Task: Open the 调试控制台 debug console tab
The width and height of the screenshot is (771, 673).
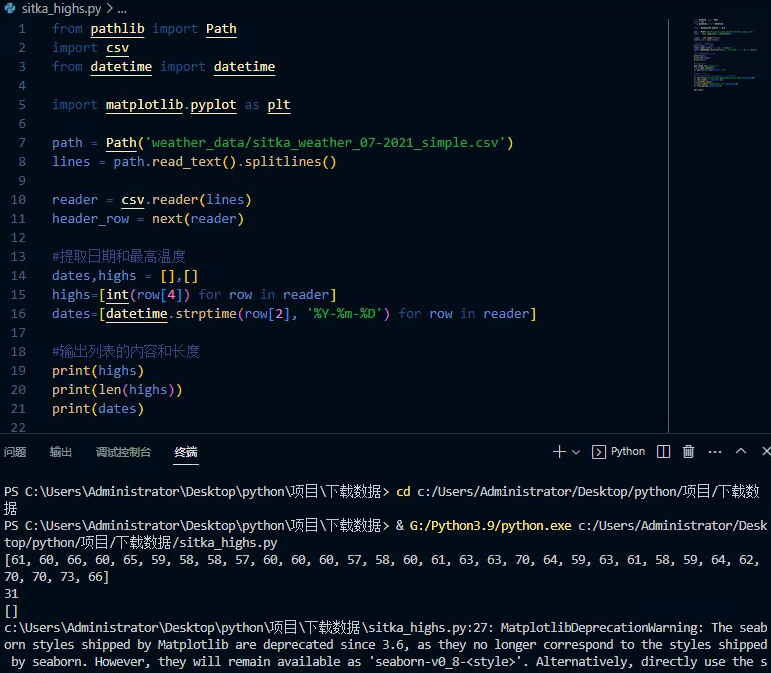Action: coord(123,452)
